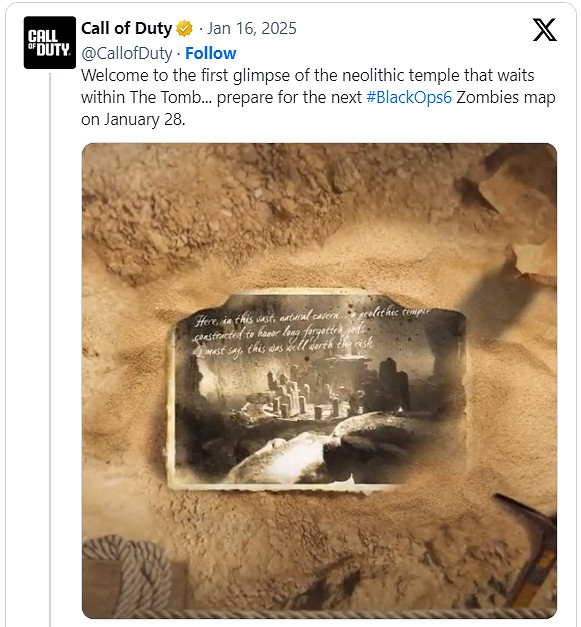
Task: Click the coiled rope in the media corner
Action: 128,576
